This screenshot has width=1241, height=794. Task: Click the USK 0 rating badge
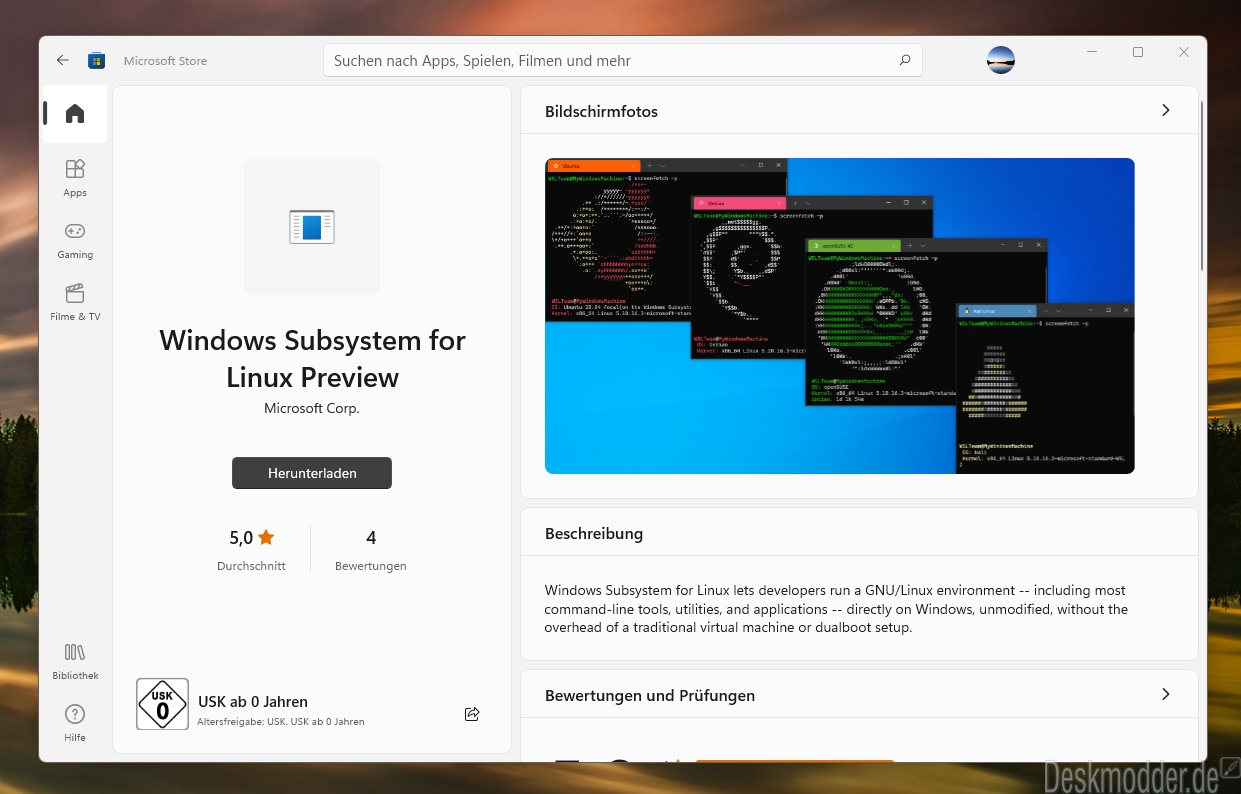[x=162, y=704]
